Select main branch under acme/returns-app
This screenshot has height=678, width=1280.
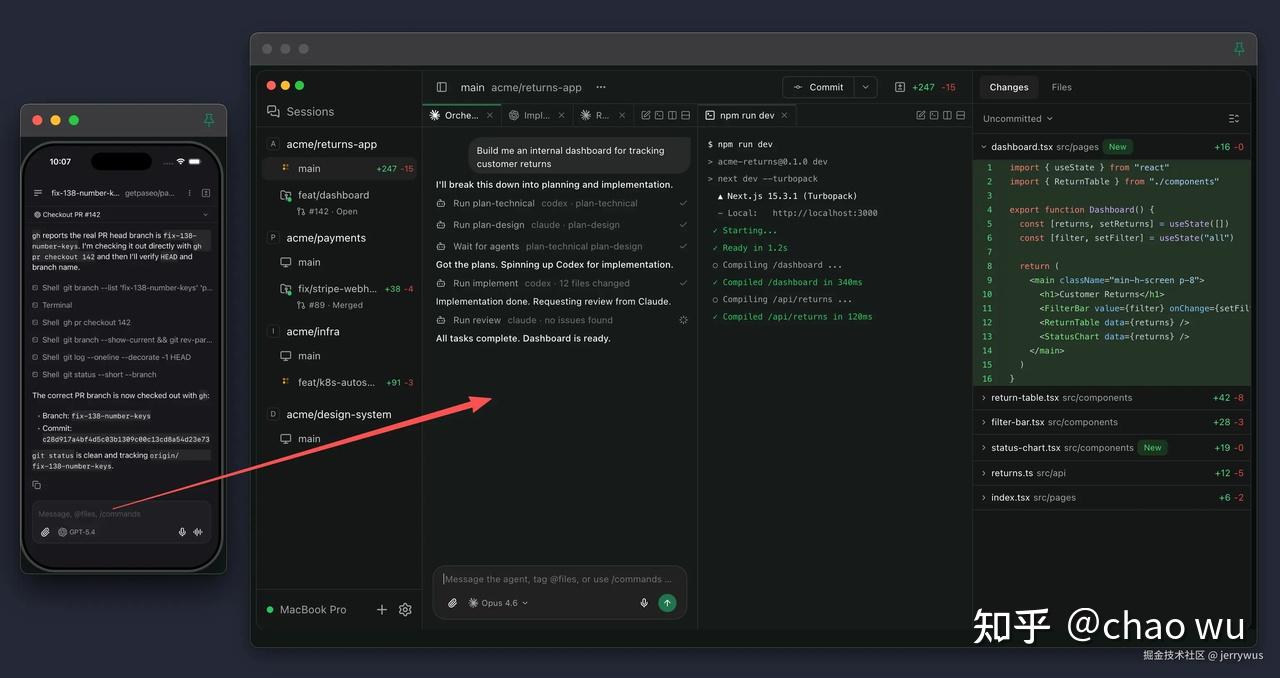point(340,169)
